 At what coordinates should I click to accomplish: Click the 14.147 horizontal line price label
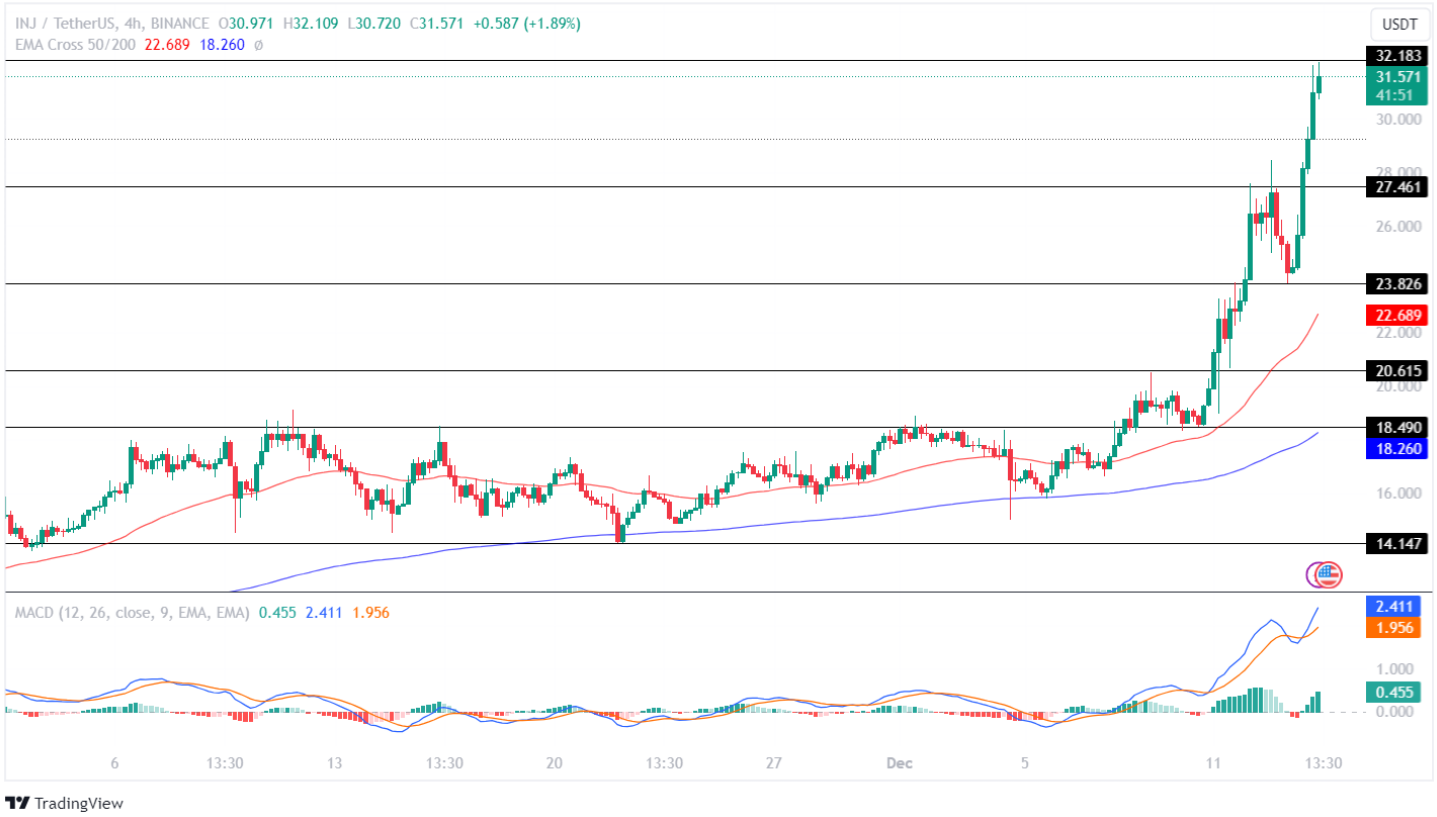coord(1396,543)
